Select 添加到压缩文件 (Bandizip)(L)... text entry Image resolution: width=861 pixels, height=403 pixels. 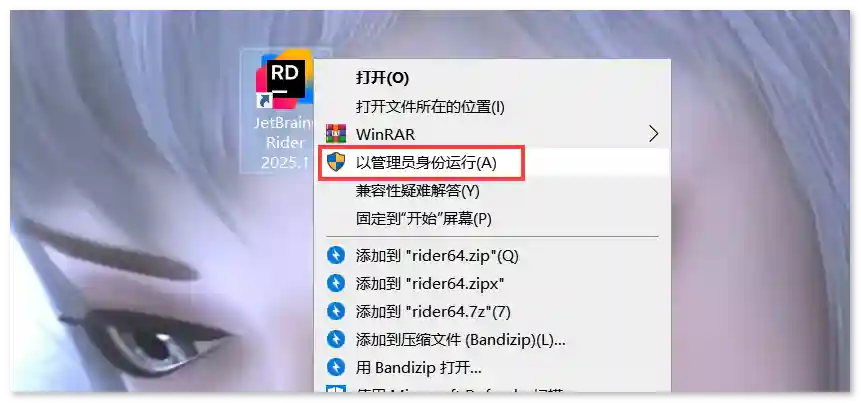[x=461, y=340]
